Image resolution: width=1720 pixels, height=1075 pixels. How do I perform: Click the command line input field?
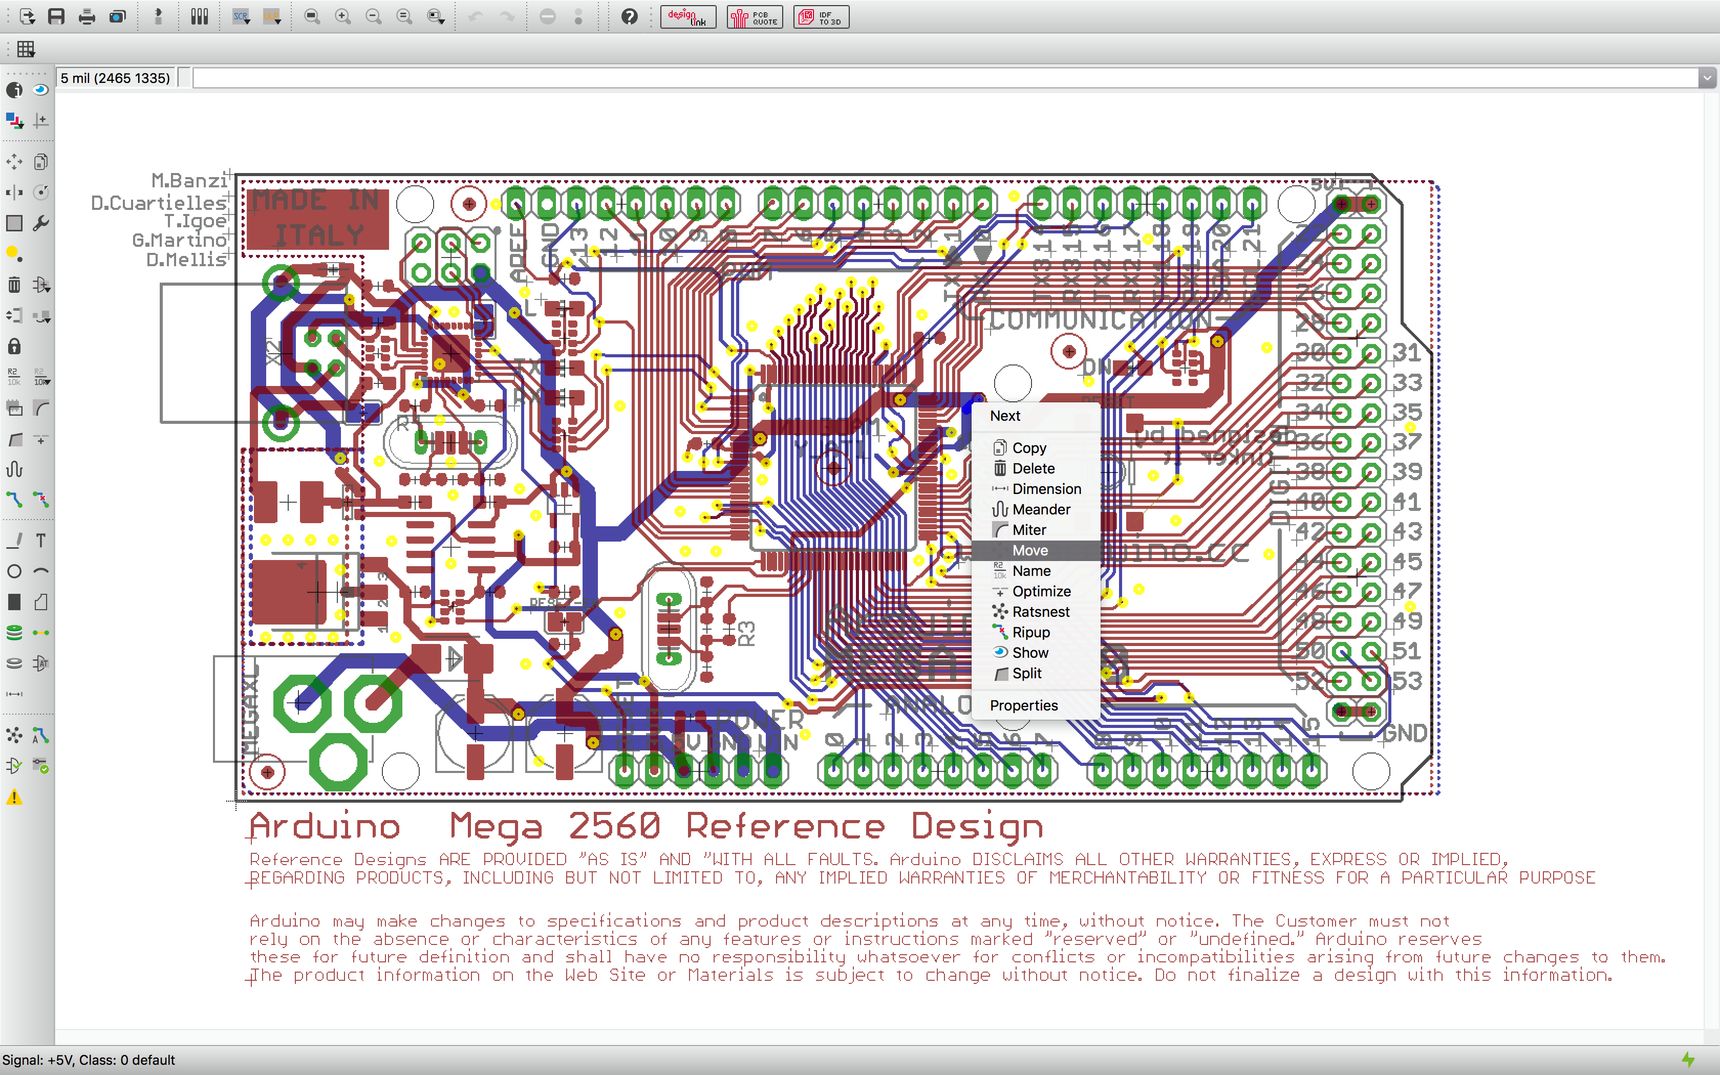pos(945,78)
